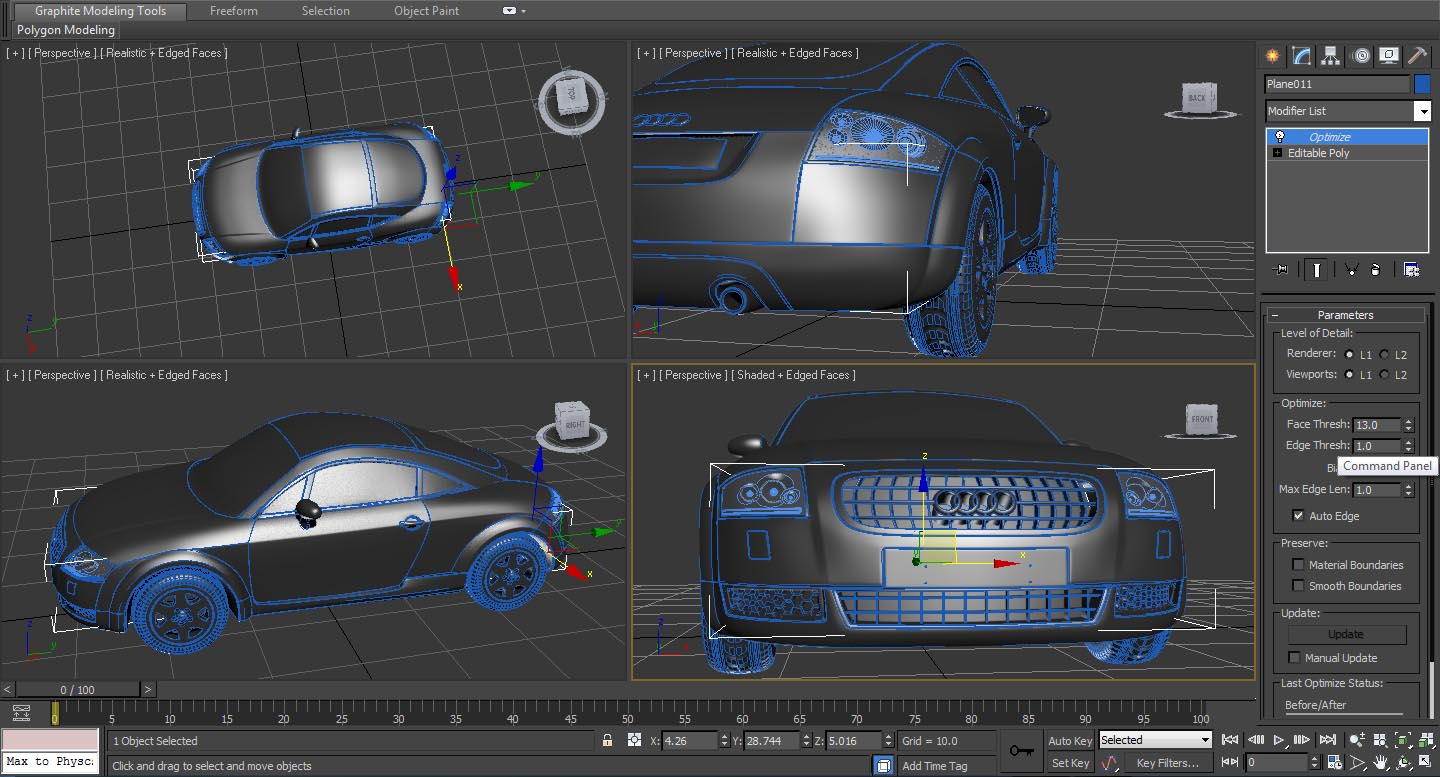The width and height of the screenshot is (1440, 777).
Task: Click the Open Mini Curve Editor timeline icon
Action: [x=22, y=712]
